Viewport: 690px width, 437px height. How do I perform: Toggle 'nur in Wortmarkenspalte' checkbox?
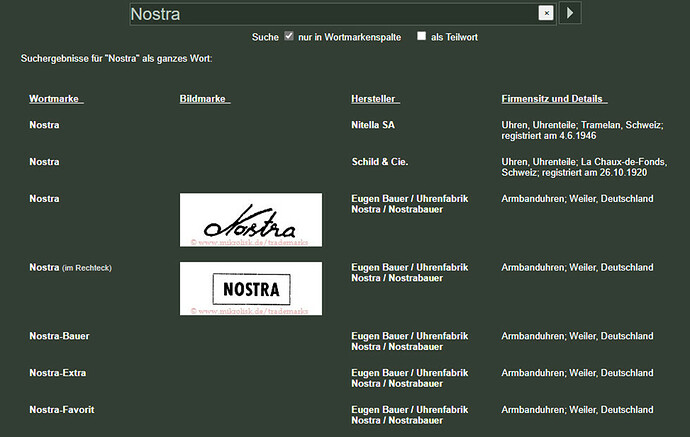click(289, 36)
